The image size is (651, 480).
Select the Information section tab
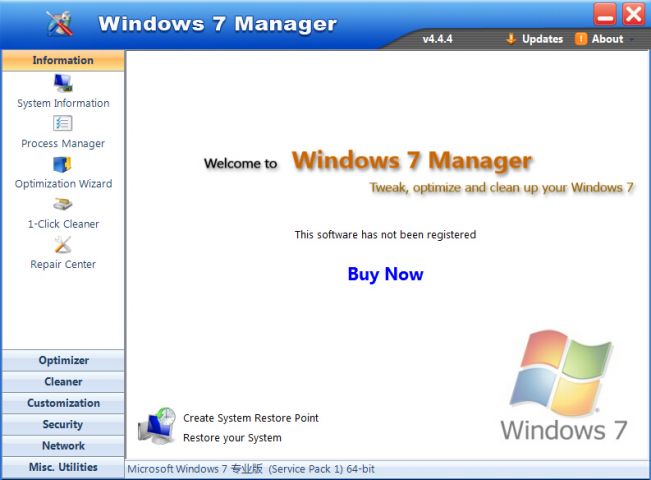63,60
